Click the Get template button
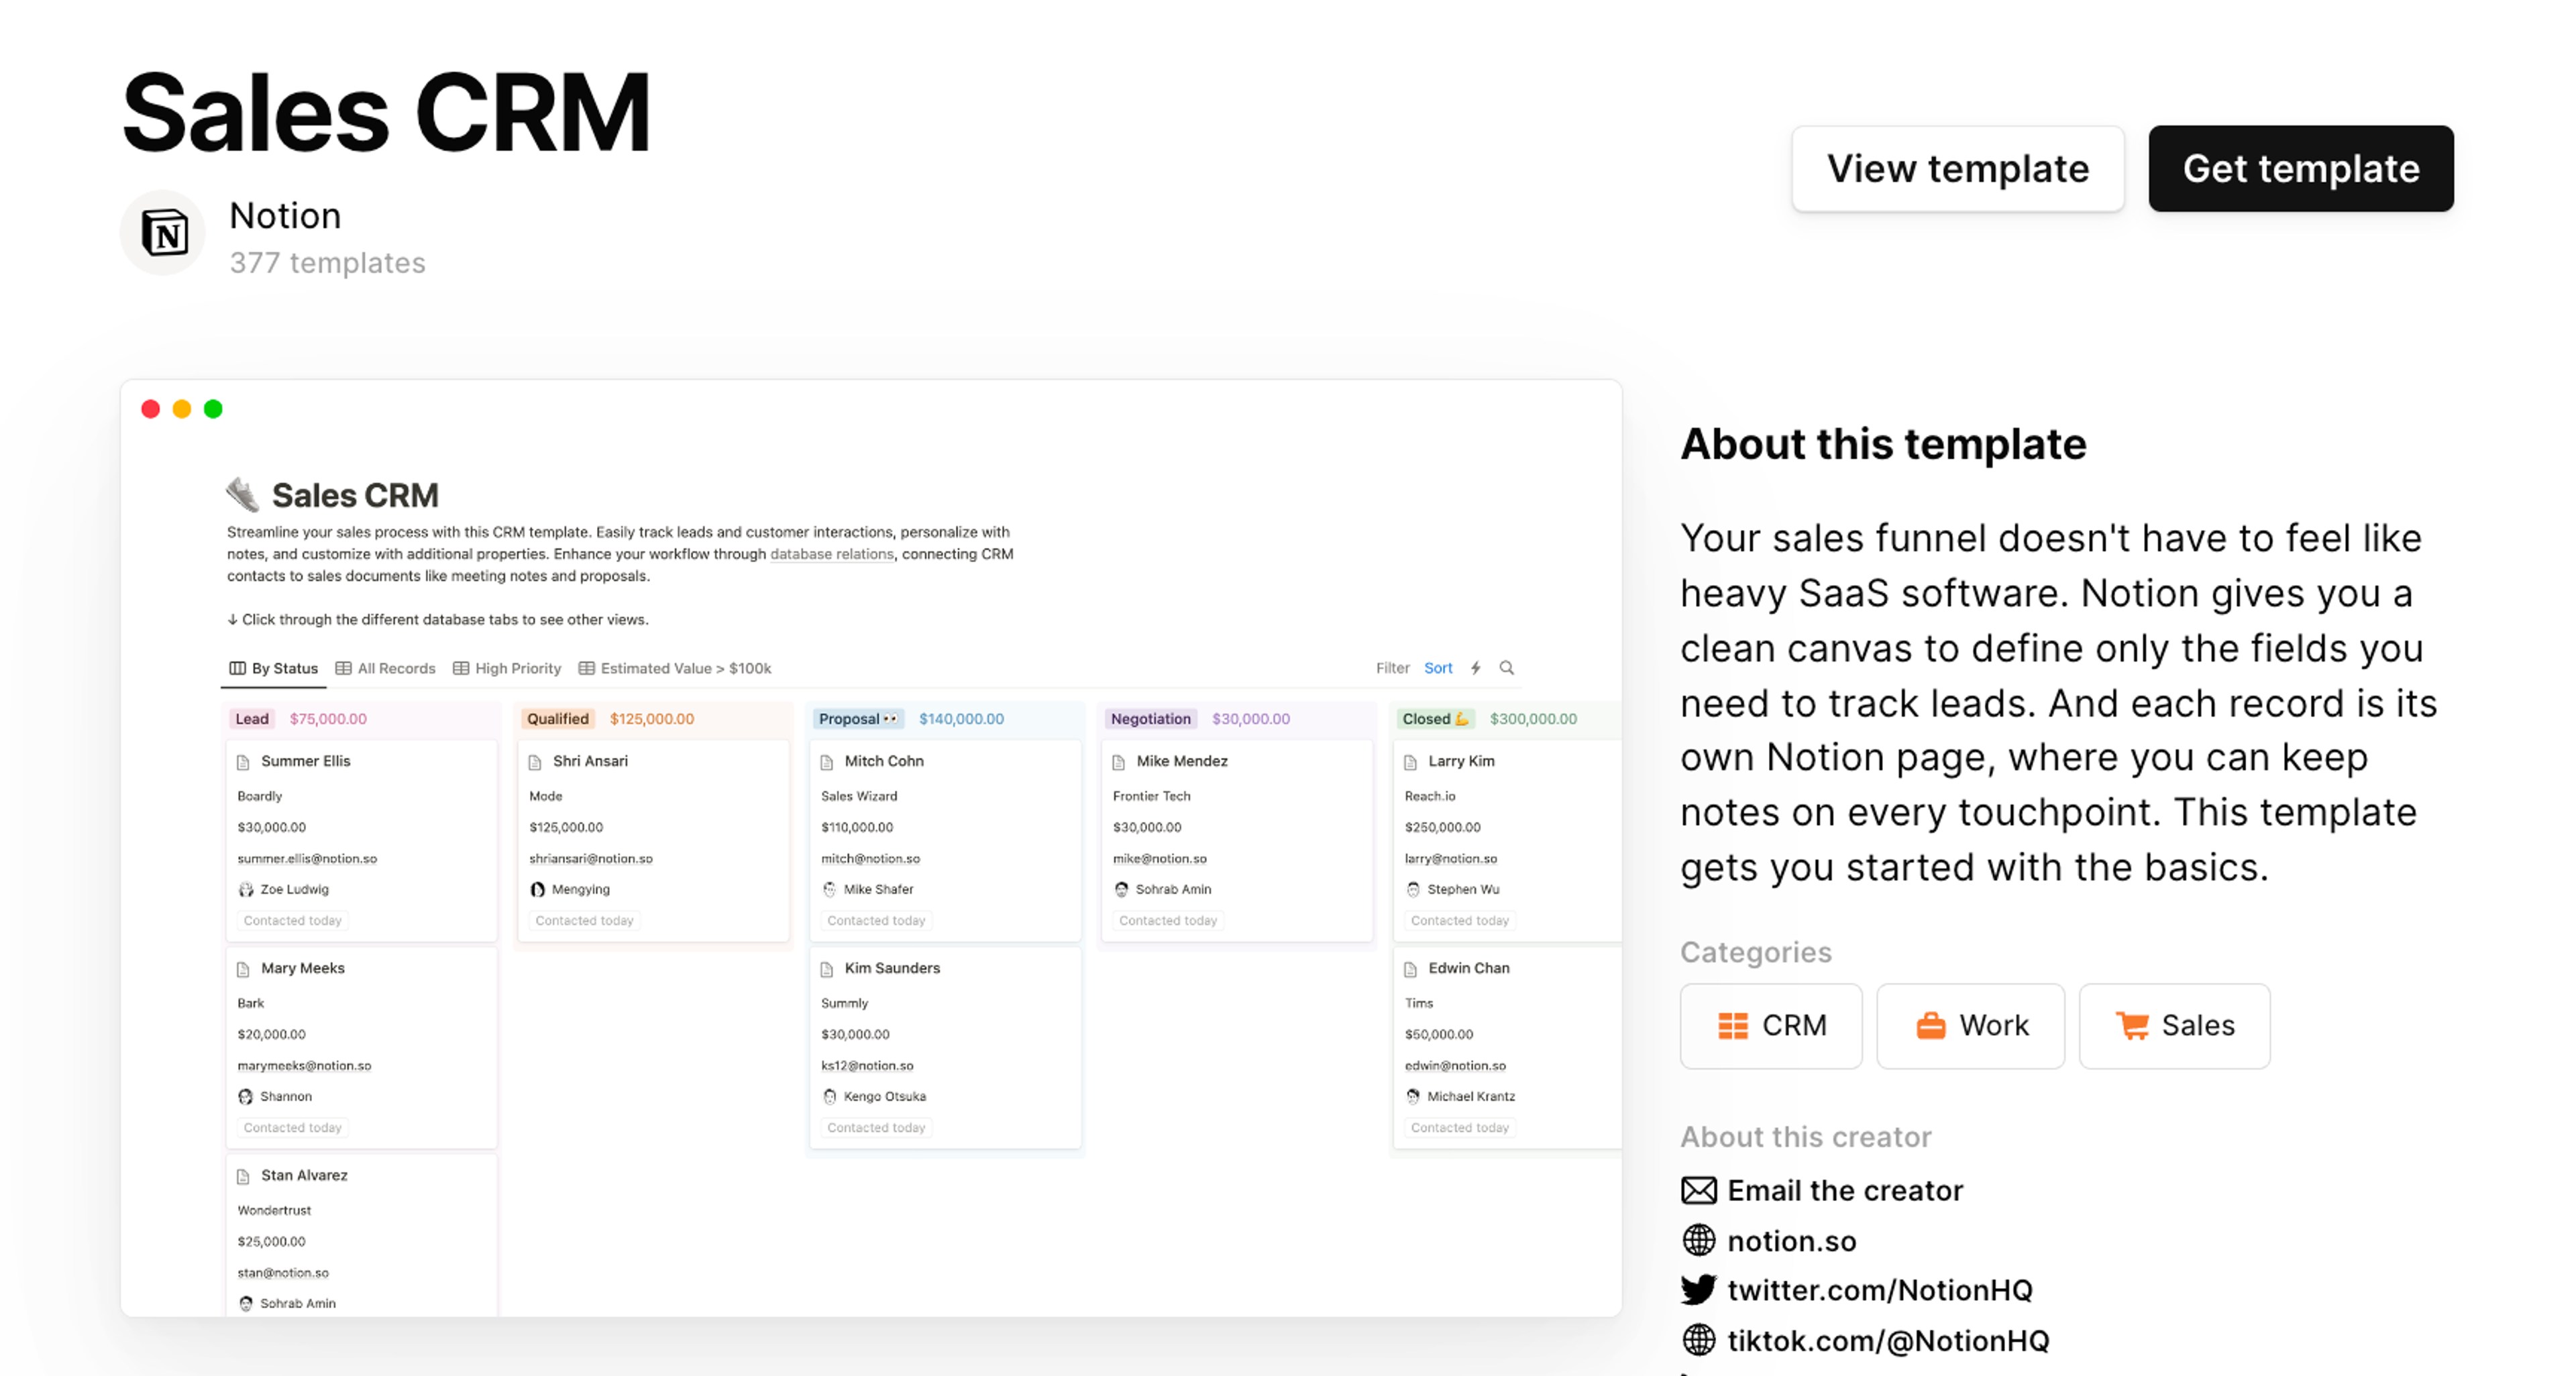 (2300, 168)
